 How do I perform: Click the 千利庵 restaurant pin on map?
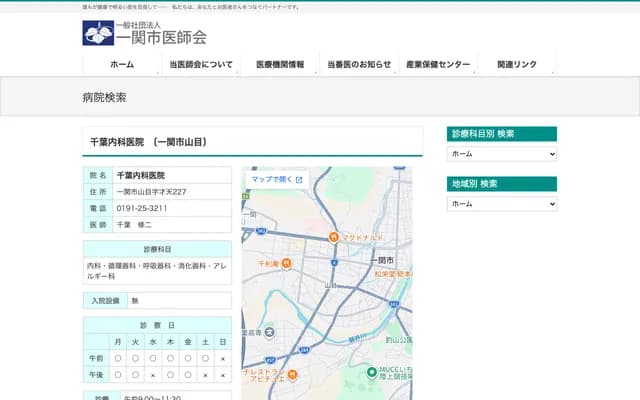coord(287,264)
